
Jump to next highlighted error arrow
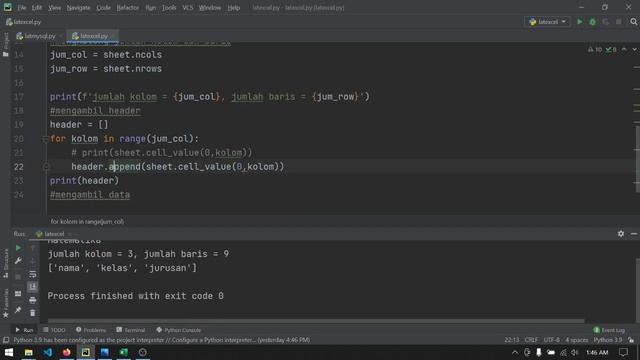634,49
